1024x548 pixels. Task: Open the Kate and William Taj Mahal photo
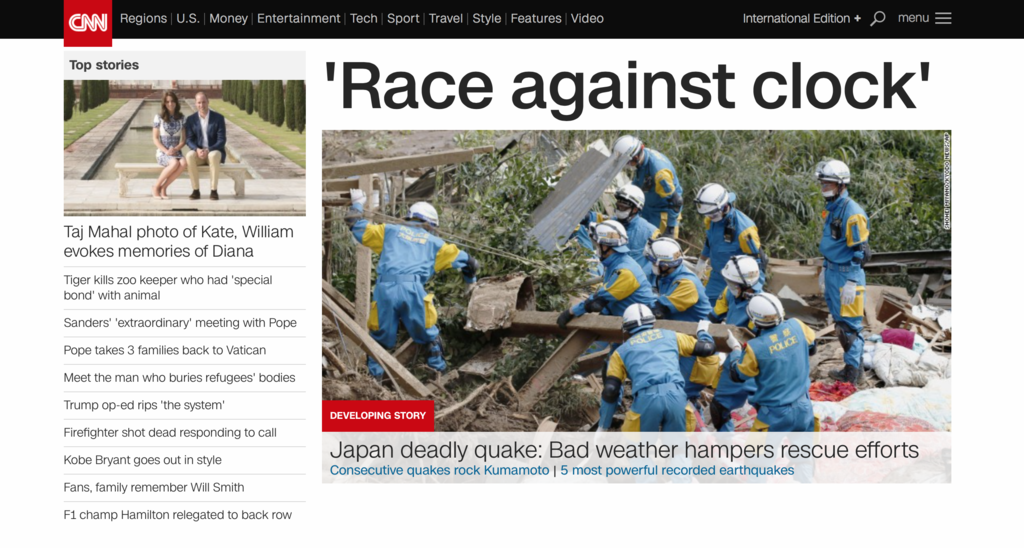(x=184, y=148)
